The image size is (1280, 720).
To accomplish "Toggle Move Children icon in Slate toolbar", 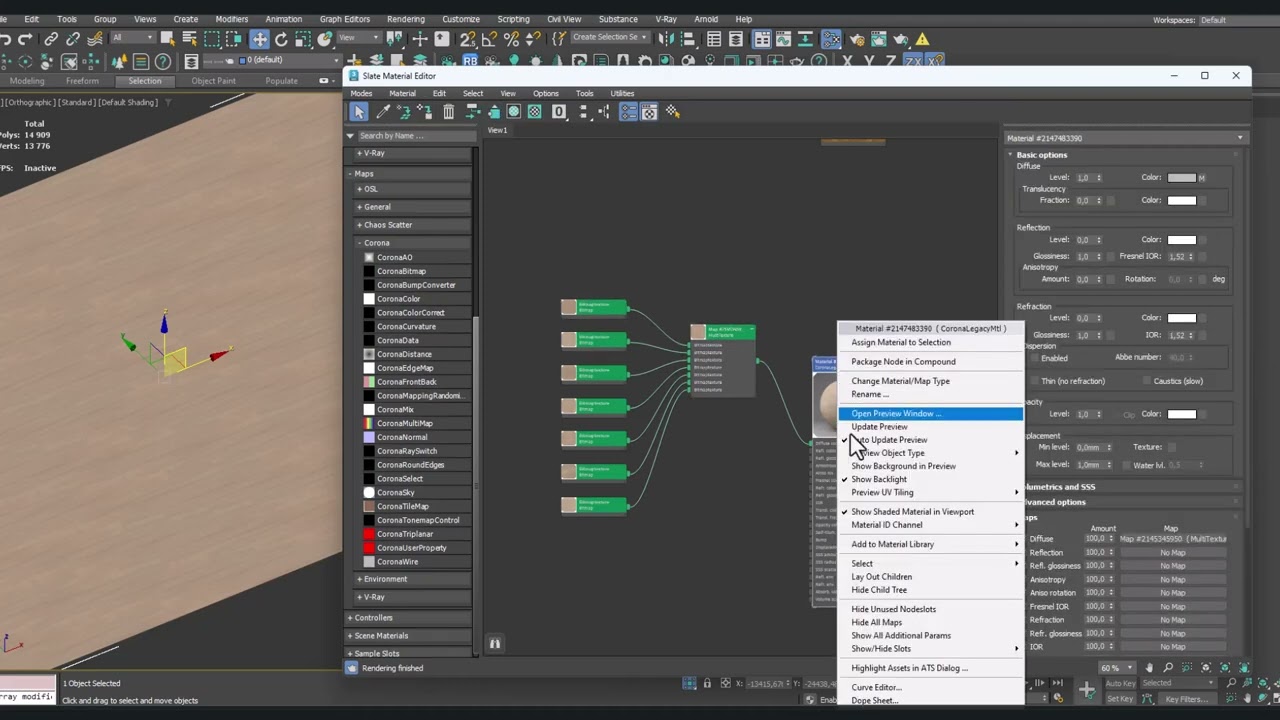I will (x=473, y=112).
